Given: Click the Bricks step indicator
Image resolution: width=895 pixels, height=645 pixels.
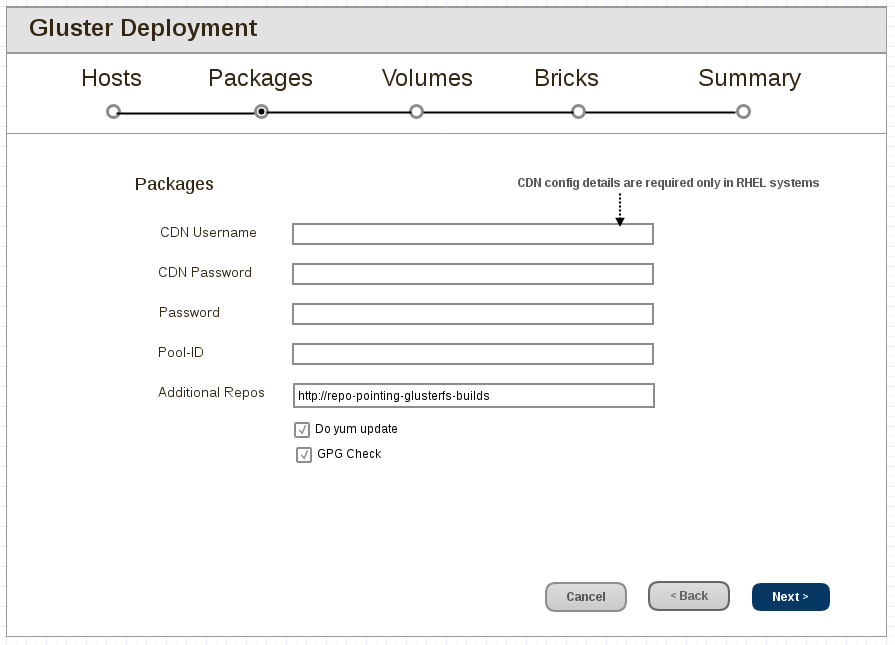Looking at the screenshot, I should (x=578, y=112).
